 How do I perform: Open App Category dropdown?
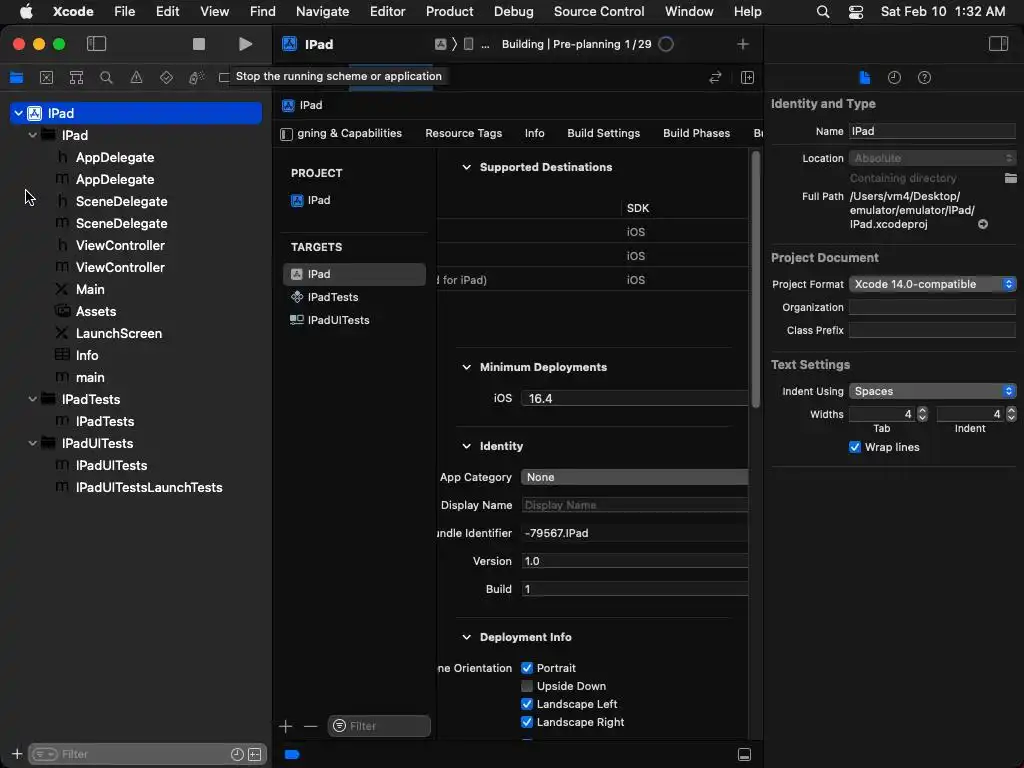tap(635, 477)
